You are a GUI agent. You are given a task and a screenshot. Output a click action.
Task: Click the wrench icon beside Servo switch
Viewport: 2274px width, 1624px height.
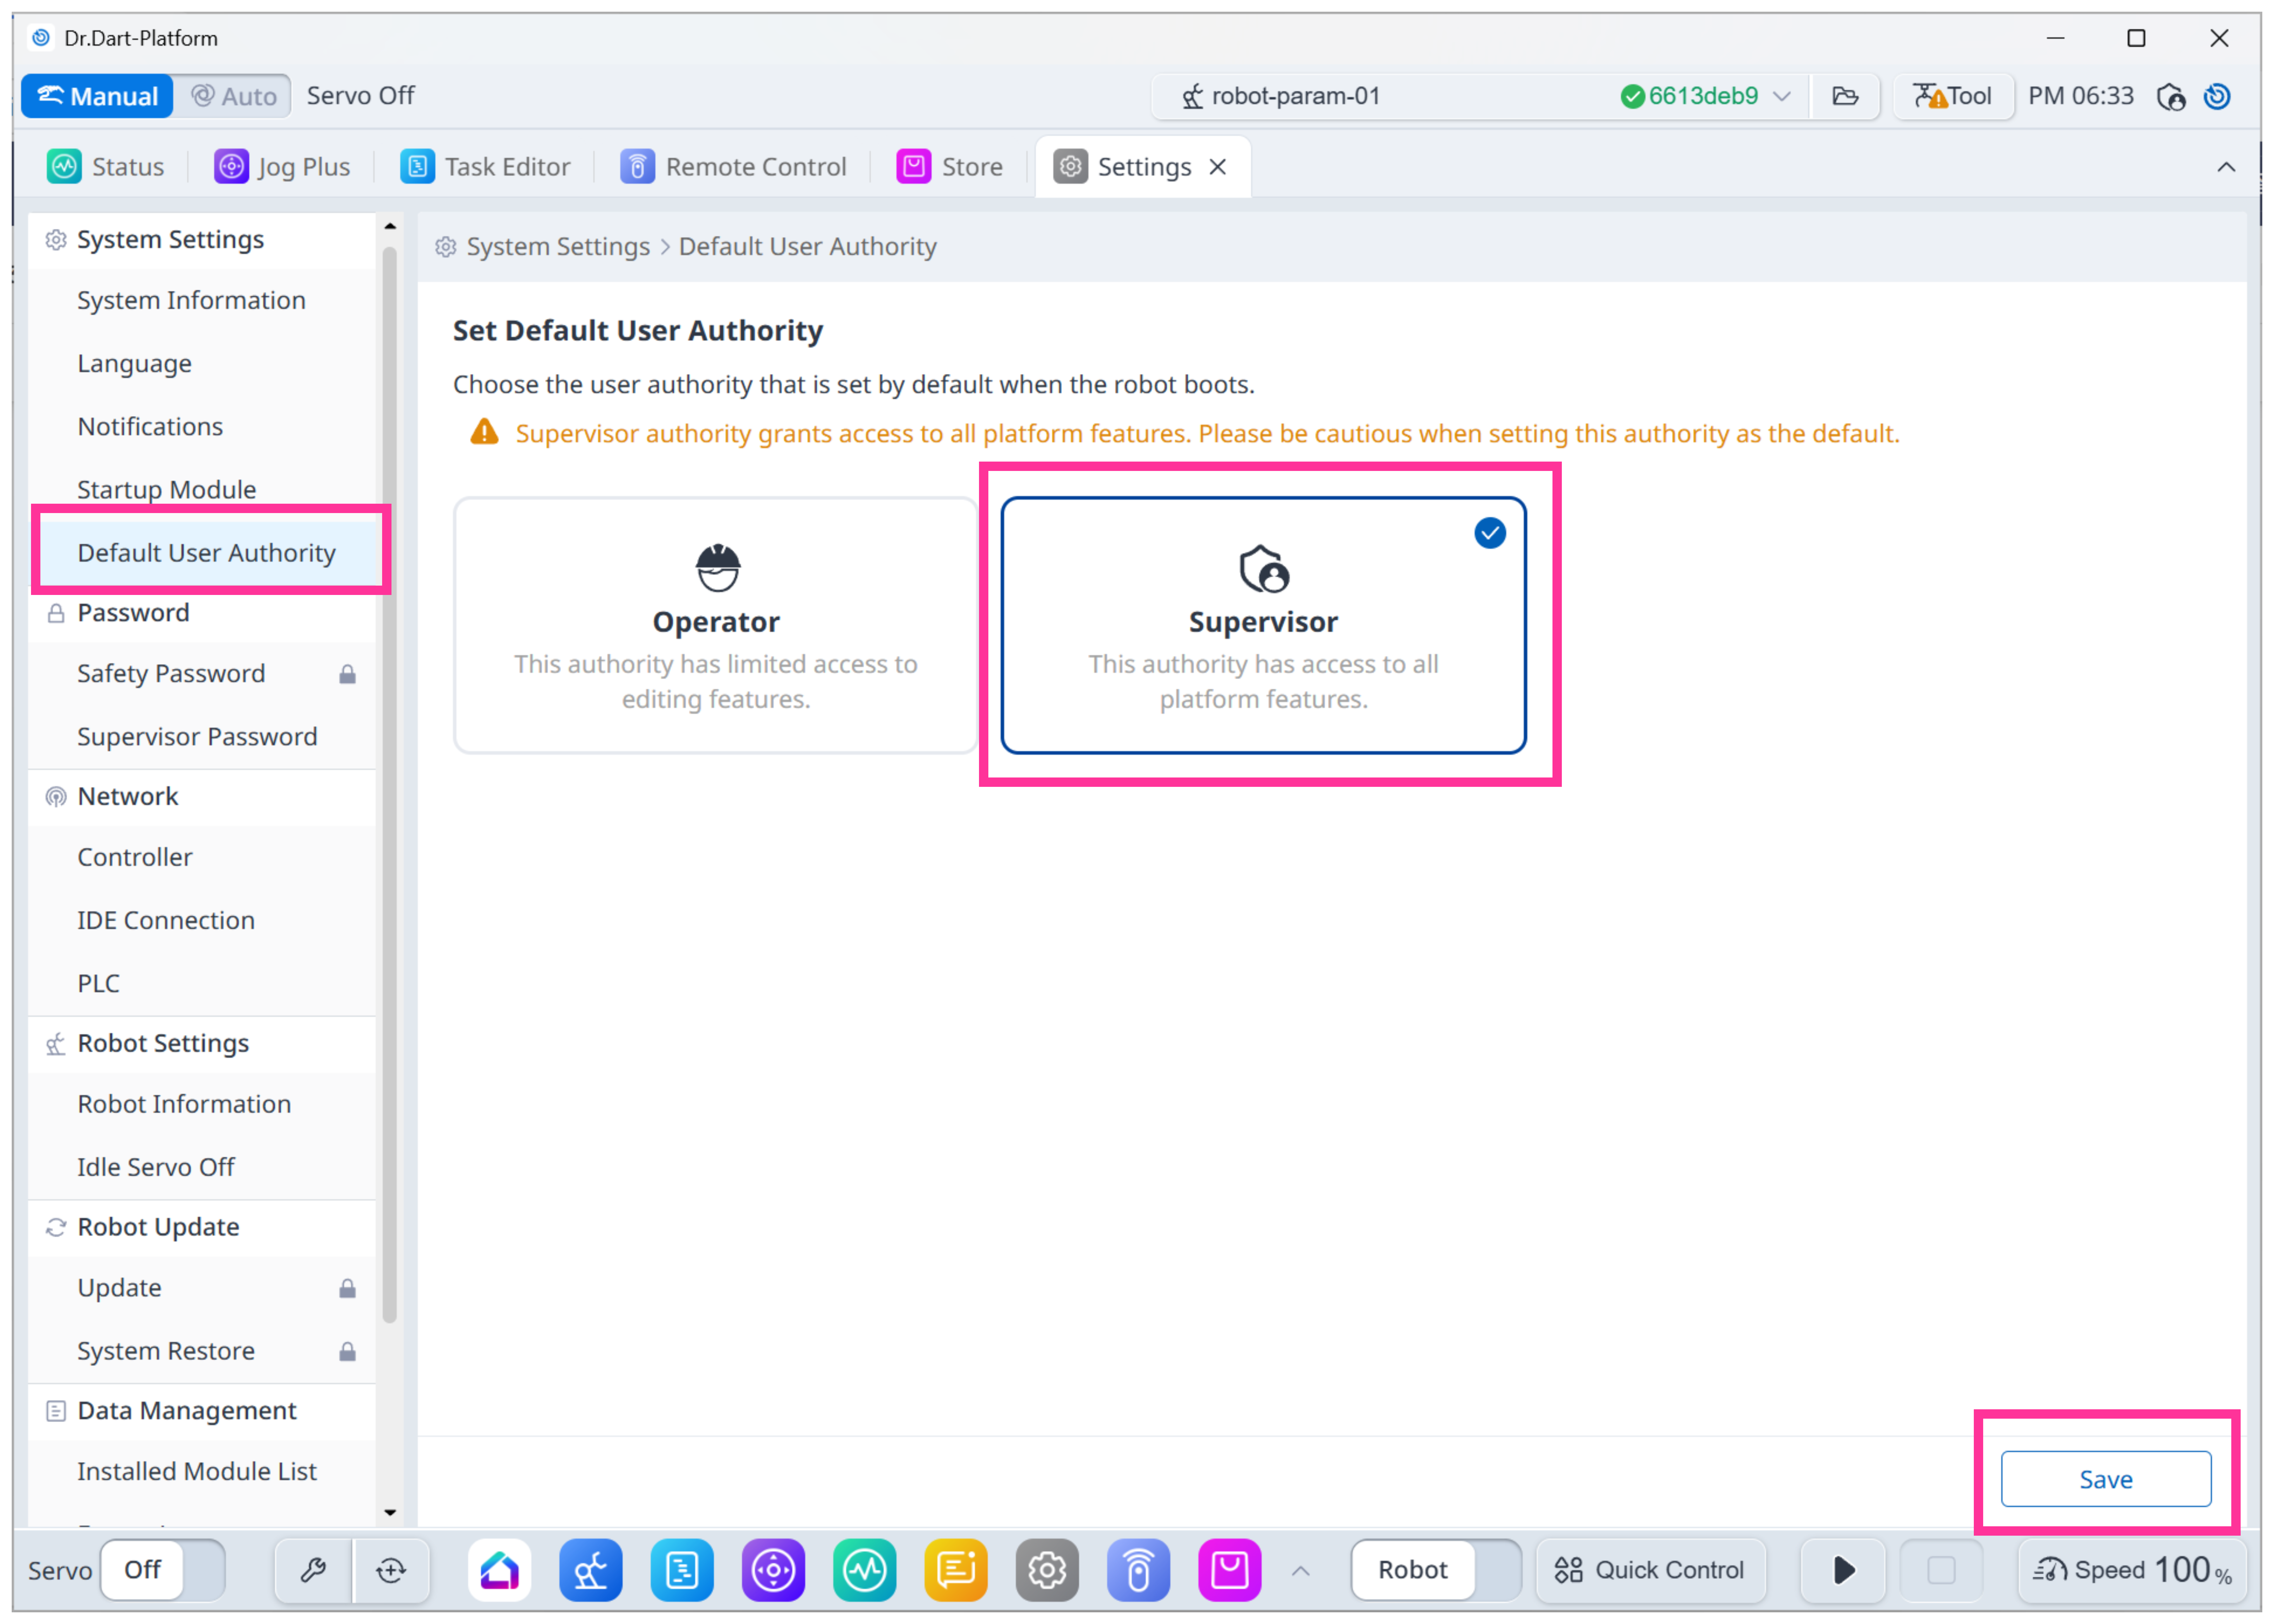click(x=313, y=1570)
